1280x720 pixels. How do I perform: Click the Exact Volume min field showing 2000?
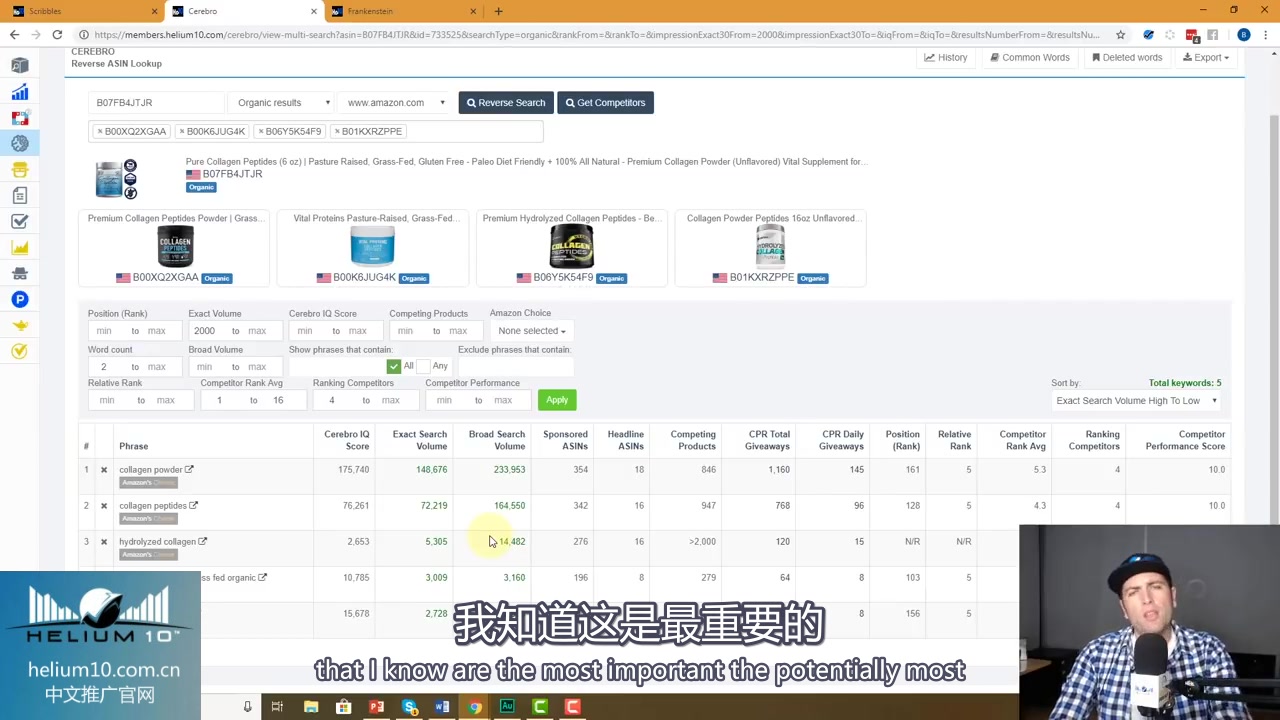click(206, 331)
